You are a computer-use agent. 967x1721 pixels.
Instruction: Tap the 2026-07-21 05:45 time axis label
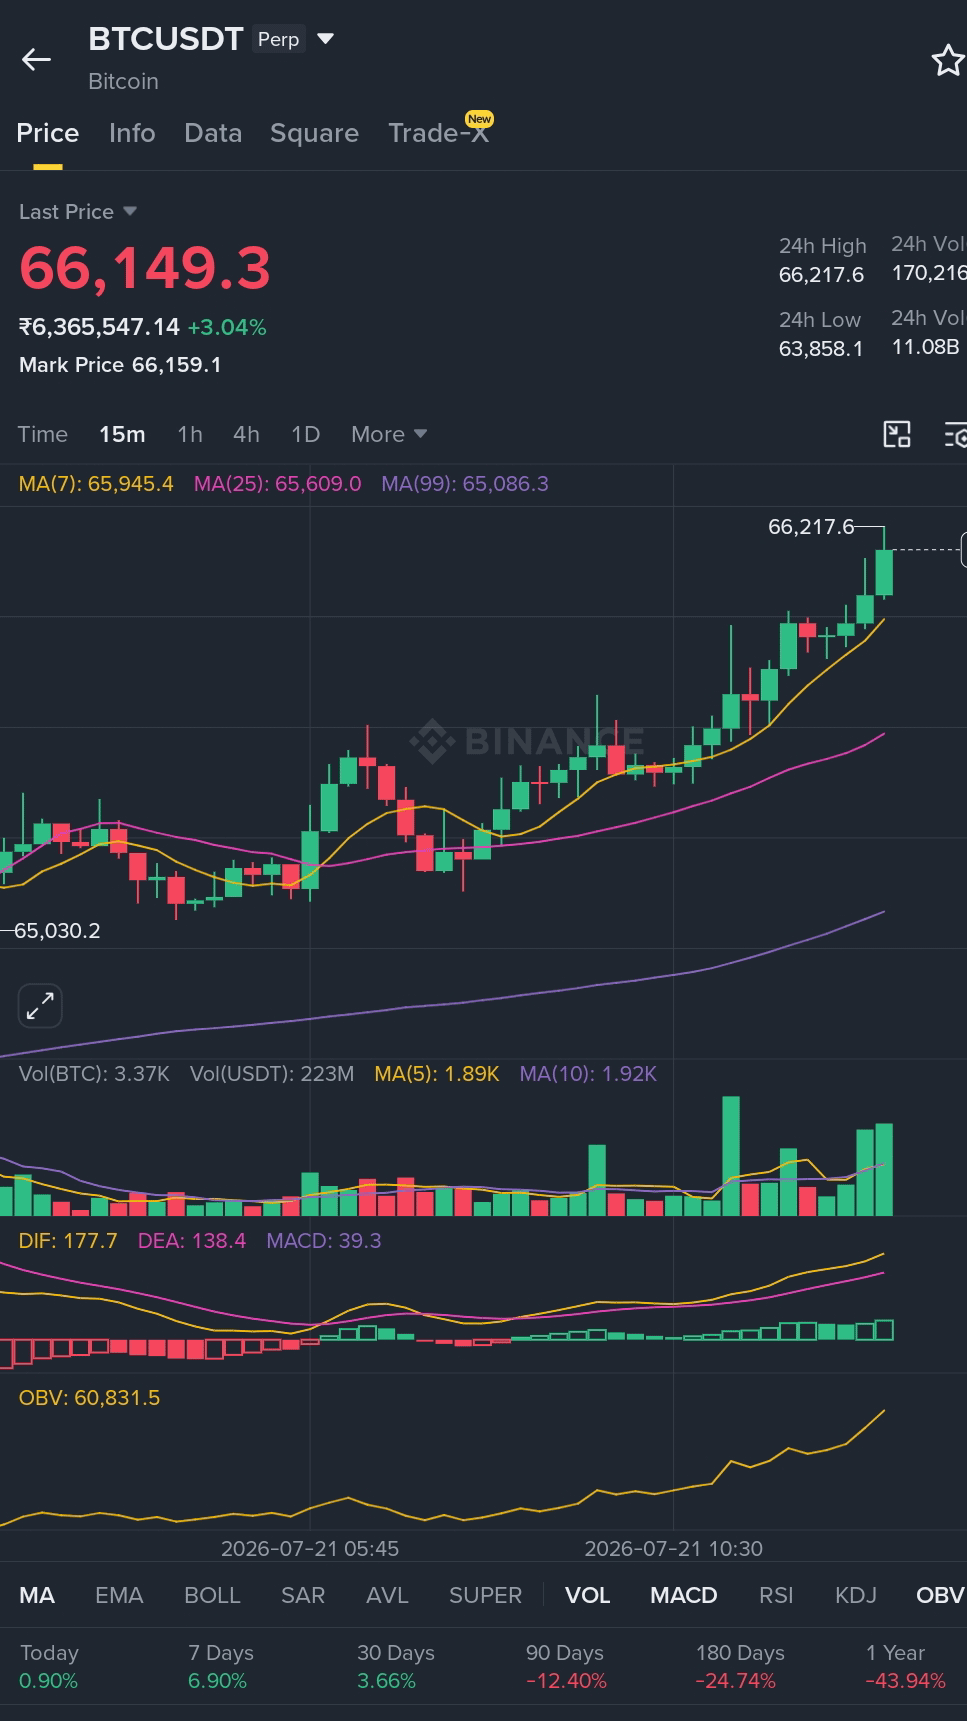pos(310,1549)
